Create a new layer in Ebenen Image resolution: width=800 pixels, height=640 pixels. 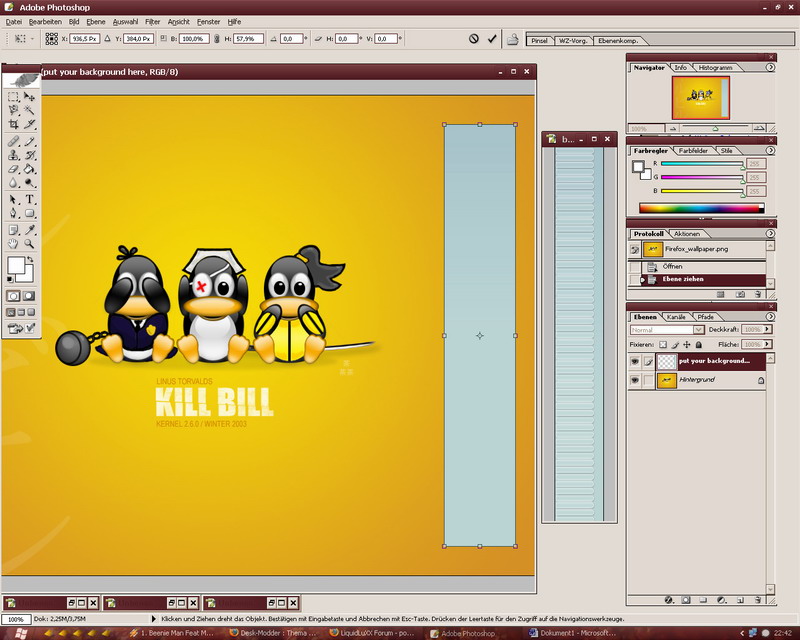click(x=740, y=600)
